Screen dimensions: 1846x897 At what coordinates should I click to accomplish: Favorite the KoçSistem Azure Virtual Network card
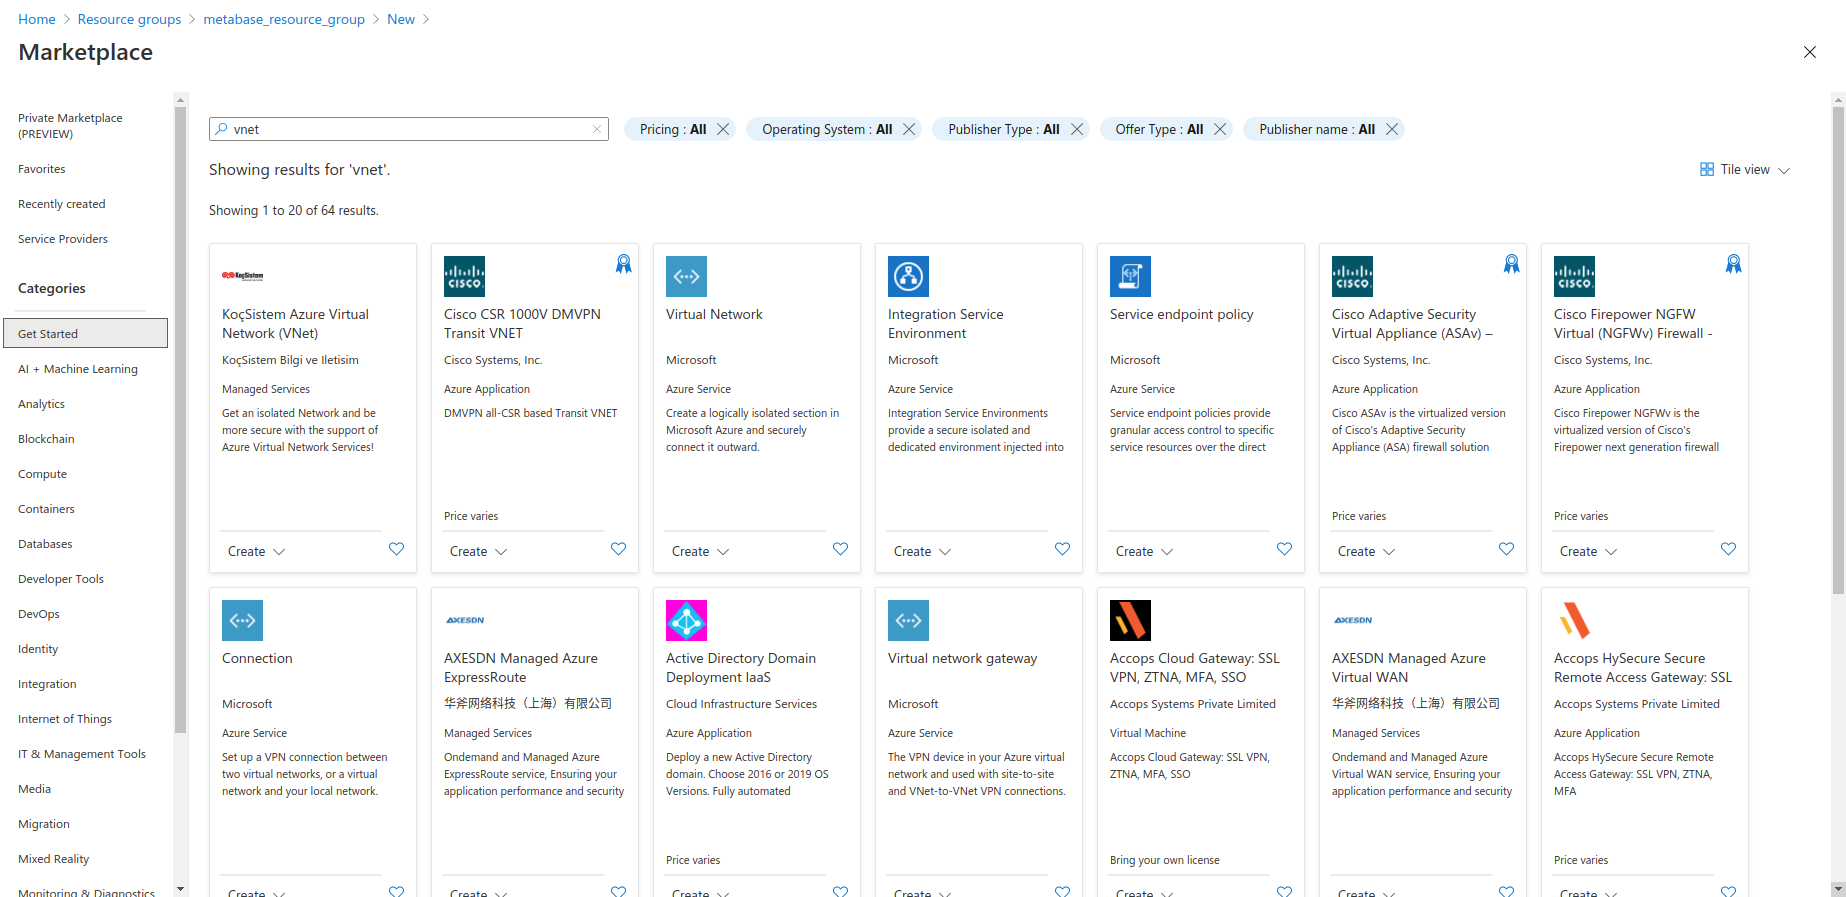click(x=396, y=549)
